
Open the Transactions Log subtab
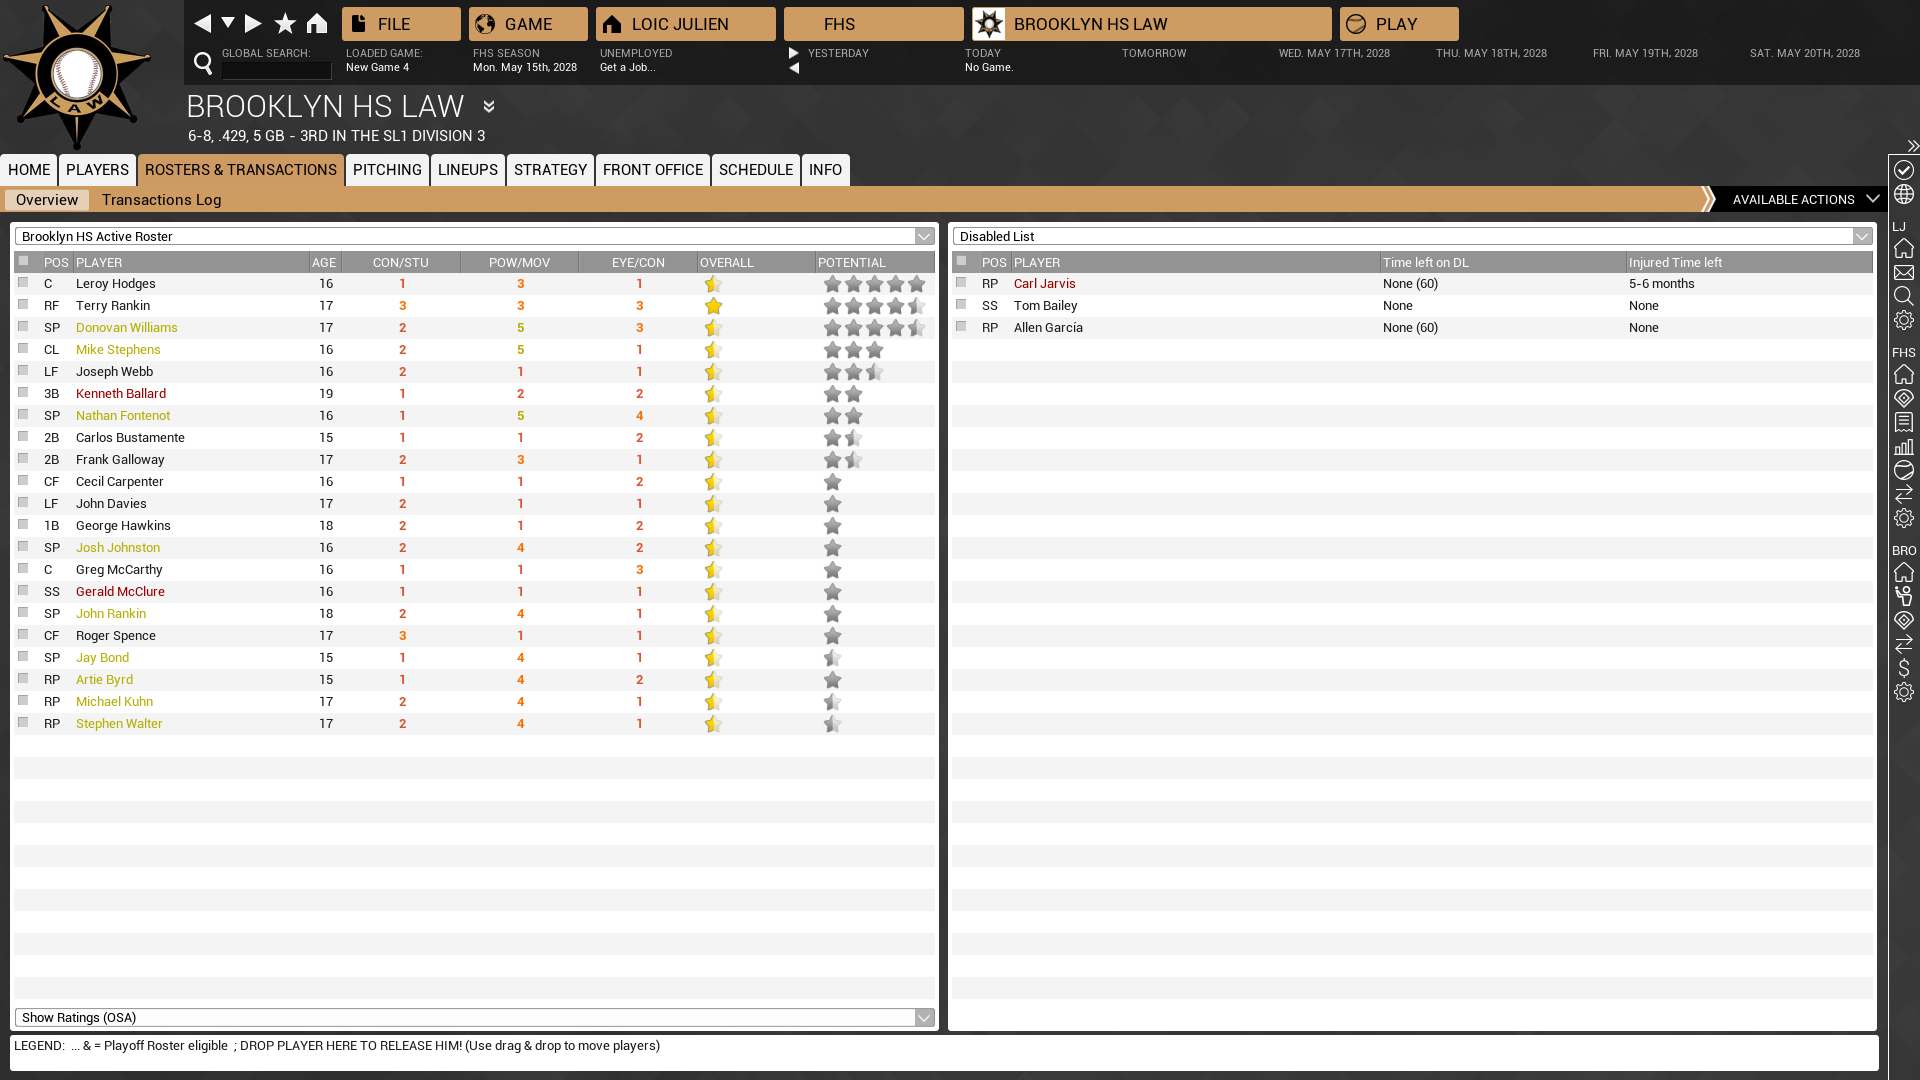161,199
